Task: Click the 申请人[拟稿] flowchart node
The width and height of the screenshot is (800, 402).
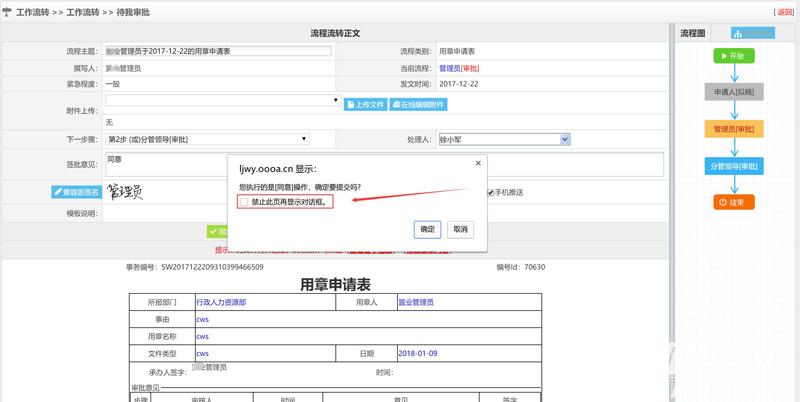Action: (x=733, y=92)
